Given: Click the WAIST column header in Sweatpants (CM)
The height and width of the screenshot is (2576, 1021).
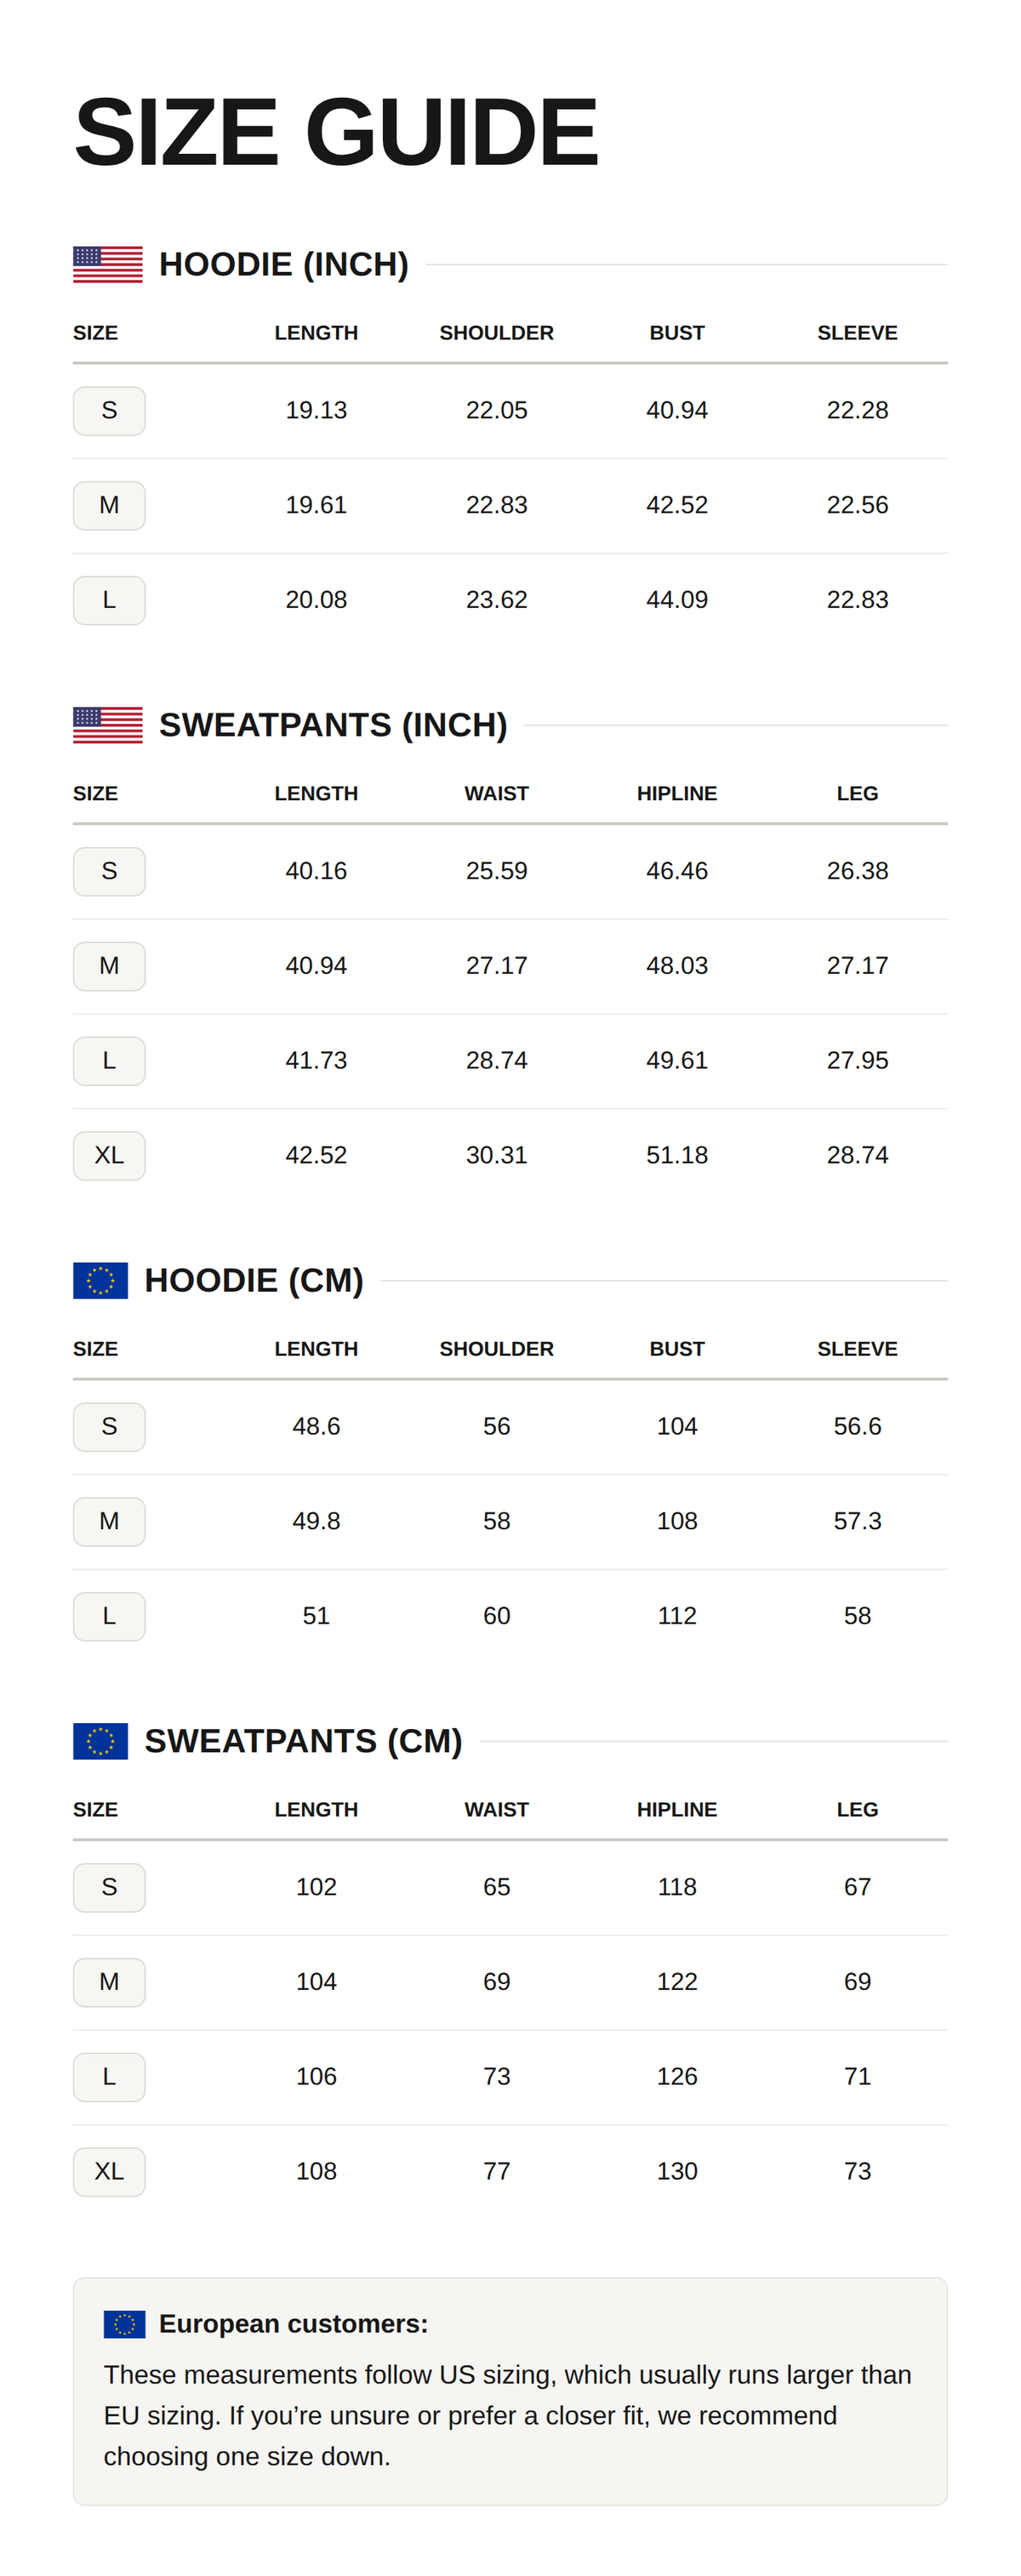Looking at the screenshot, I should [x=497, y=1809].
